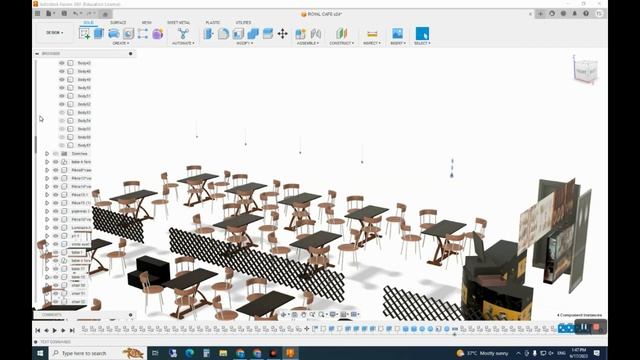Click the Windows Start button
This screenshot has width=640, height=360.
coord(40,353)
